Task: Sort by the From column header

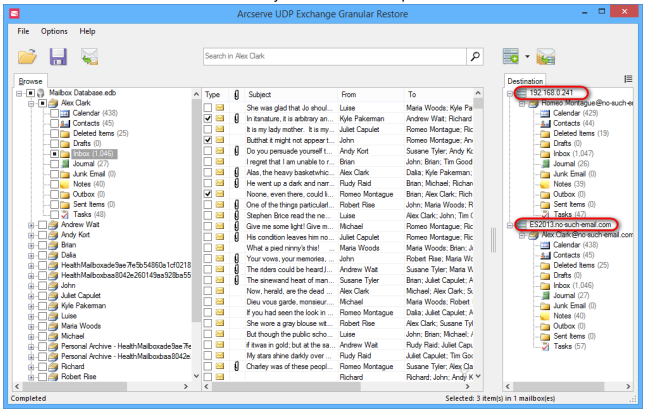Action: tap(371, 95)
